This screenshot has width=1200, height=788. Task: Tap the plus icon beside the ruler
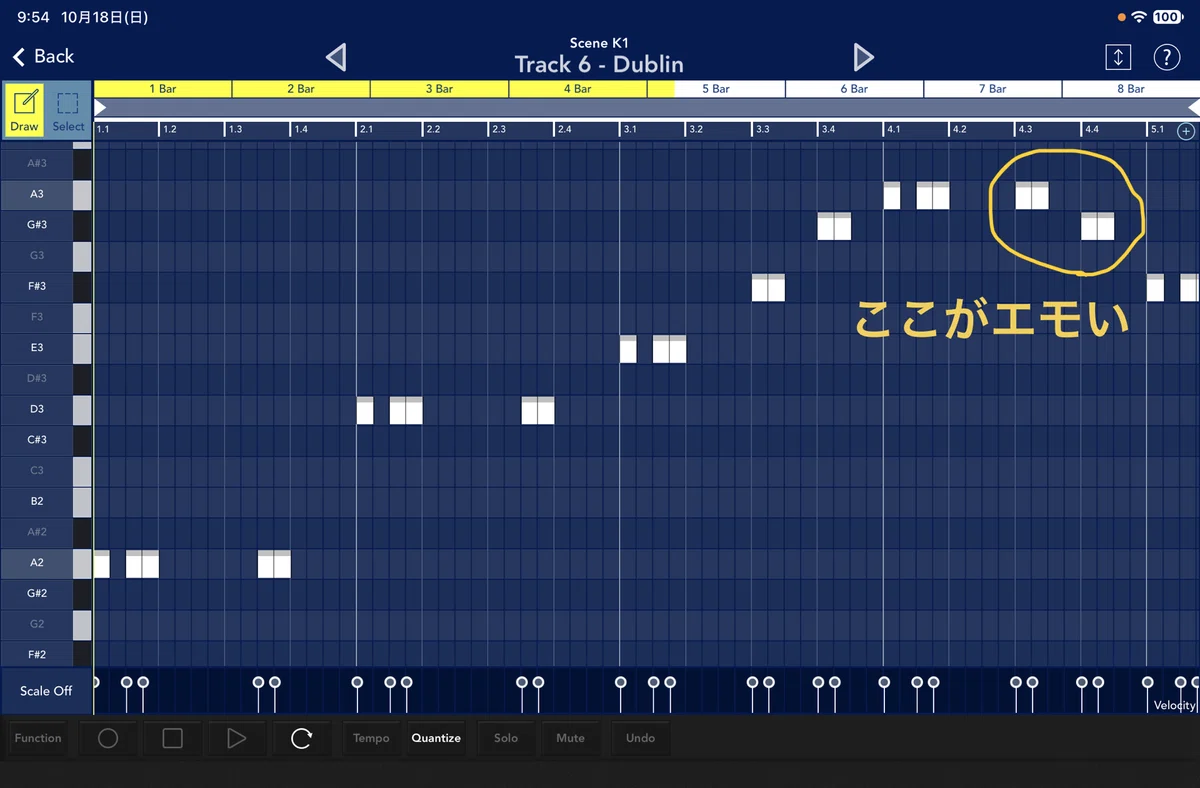[1186, 131]
